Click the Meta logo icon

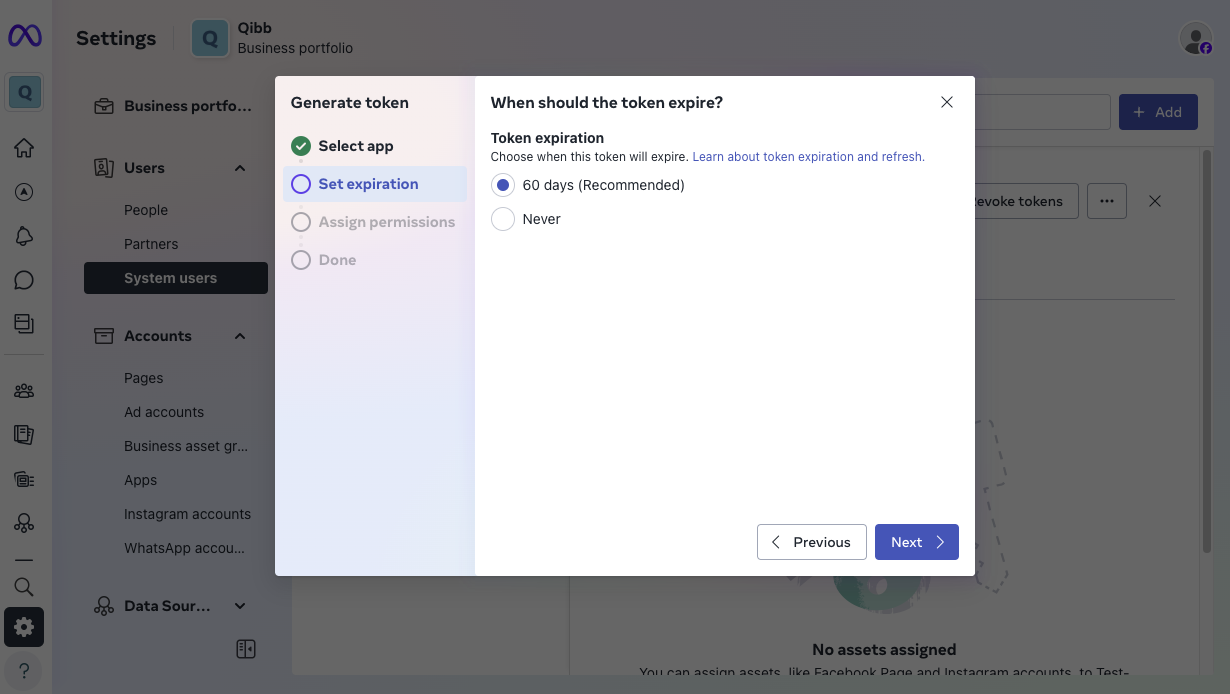(25, 37)
